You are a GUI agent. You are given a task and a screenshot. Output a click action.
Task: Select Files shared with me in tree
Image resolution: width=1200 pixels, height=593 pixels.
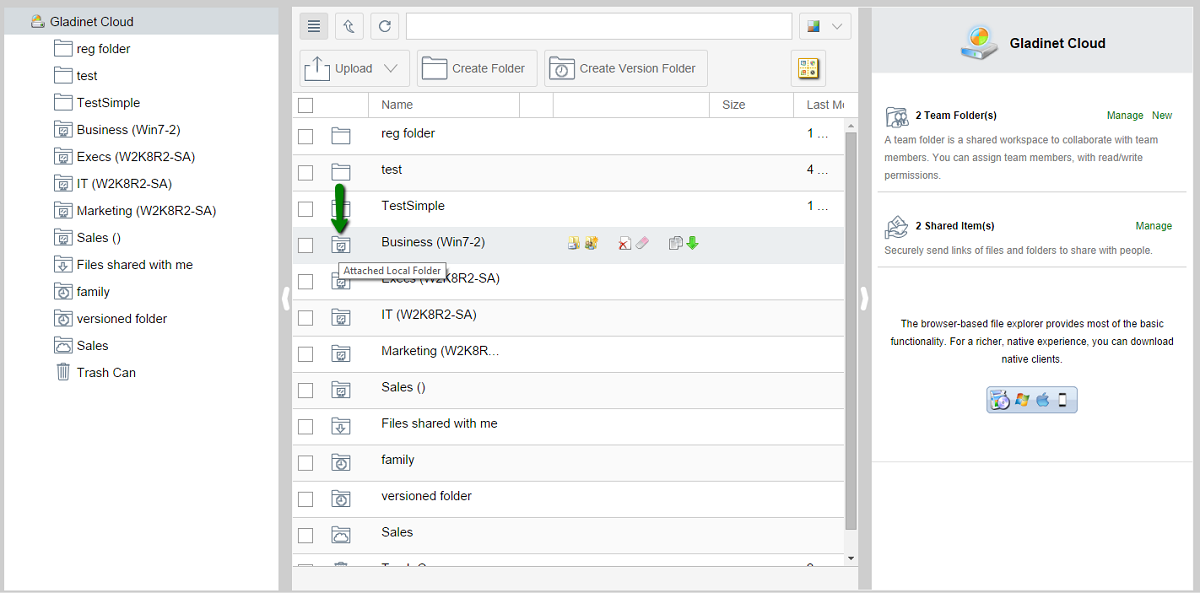point(135,264)
